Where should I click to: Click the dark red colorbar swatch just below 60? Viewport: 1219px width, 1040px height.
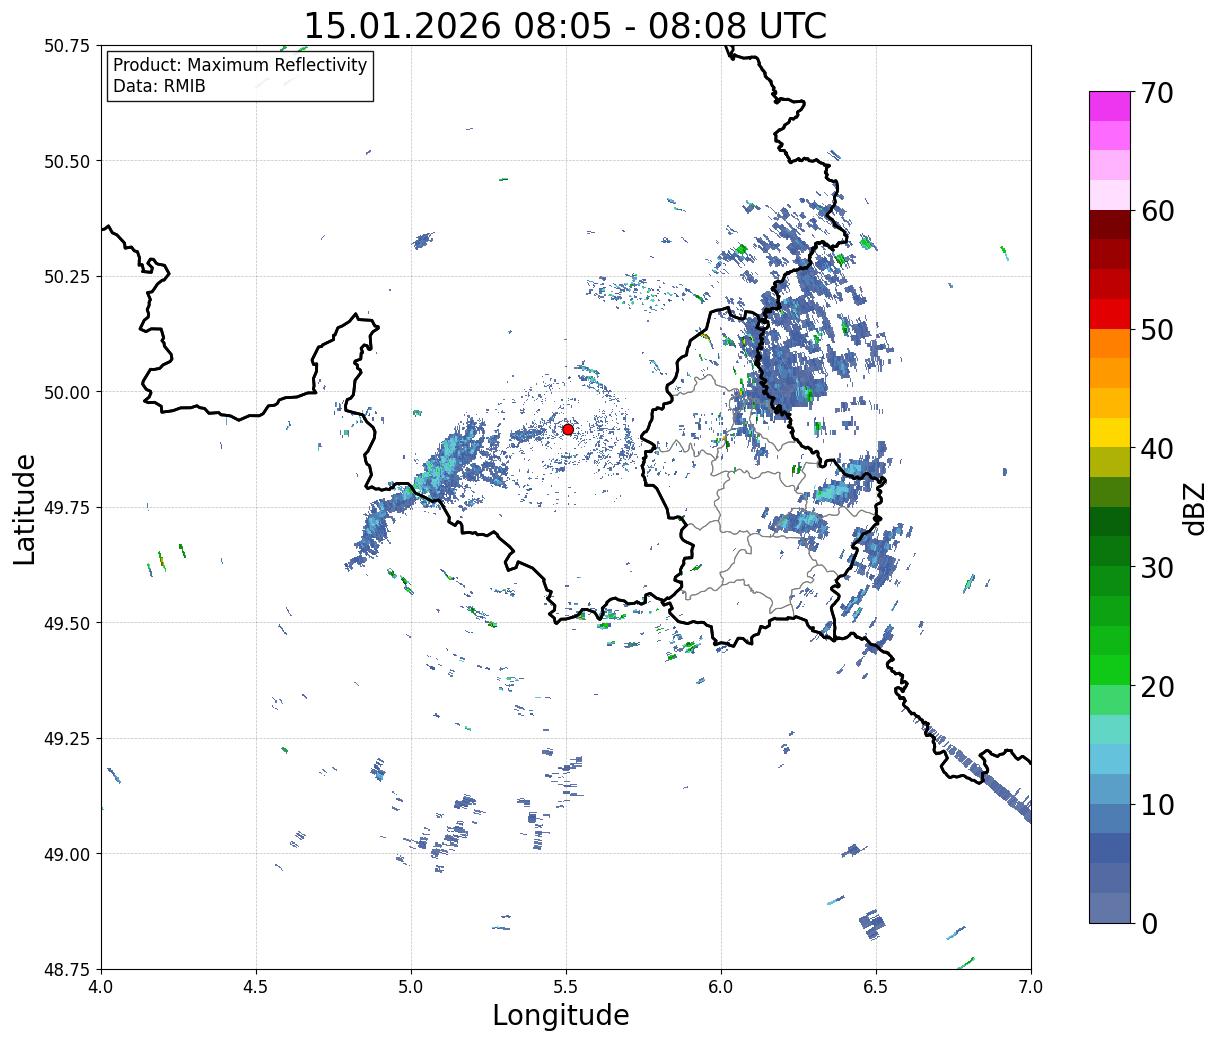[1109, 225]
